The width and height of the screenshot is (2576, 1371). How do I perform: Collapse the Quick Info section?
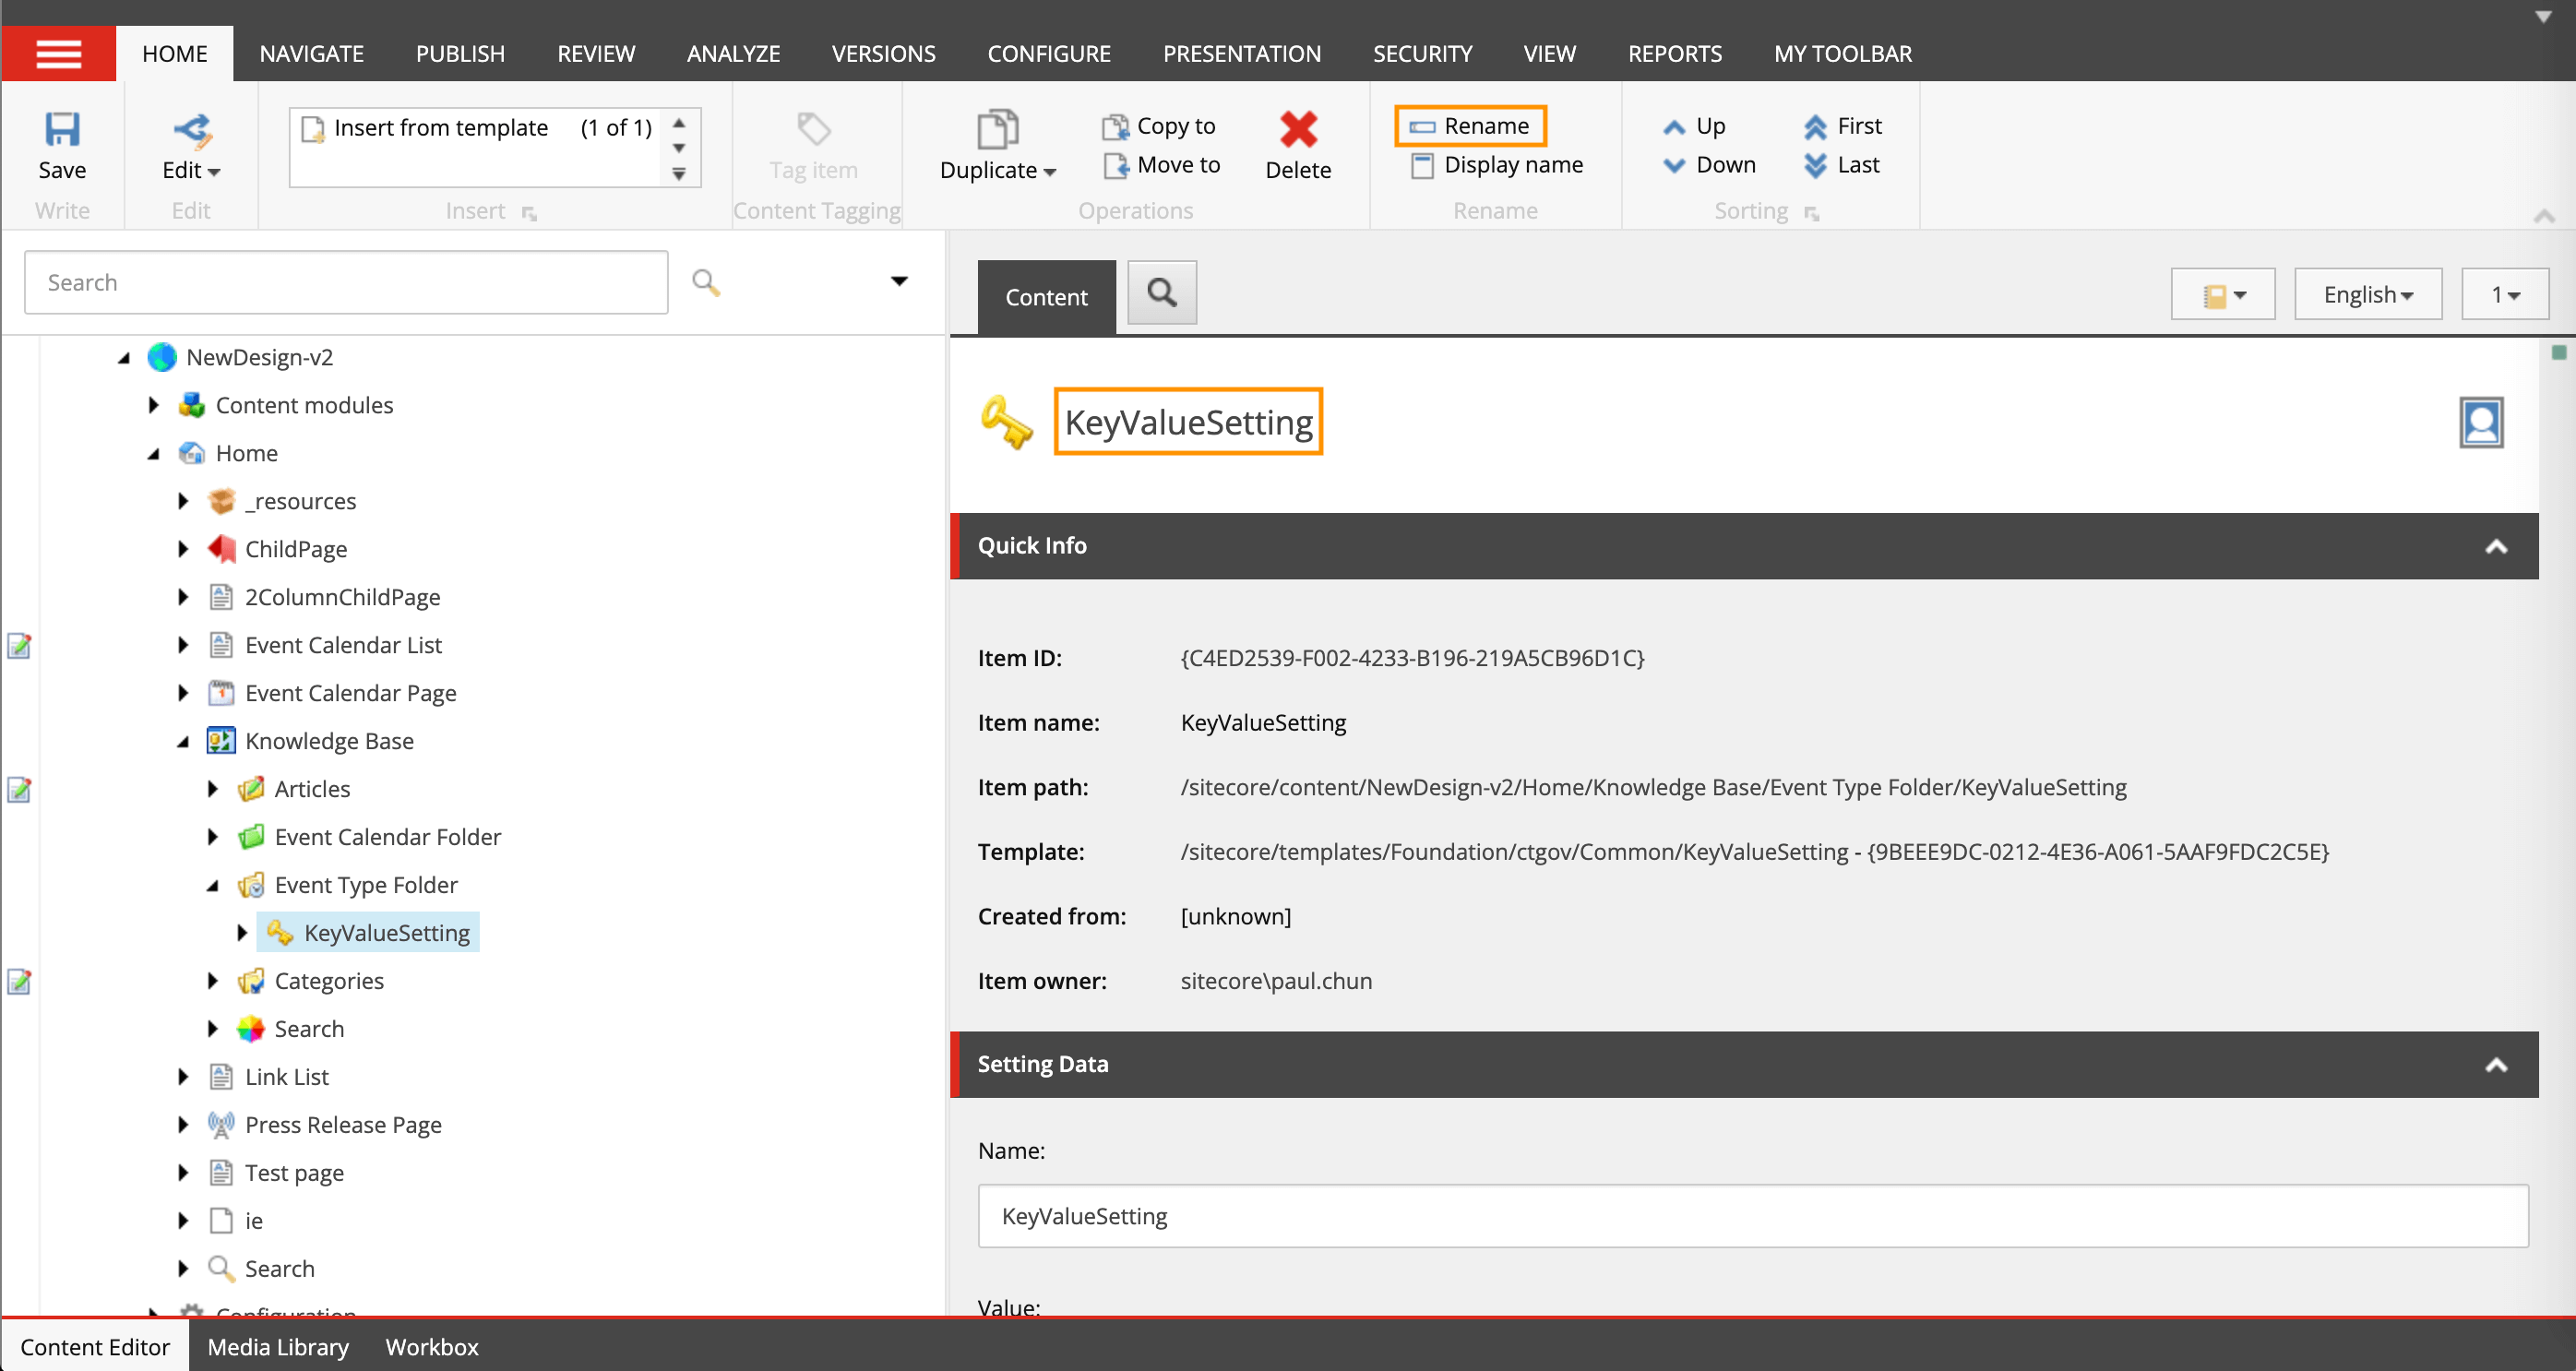click(2496, 546)
